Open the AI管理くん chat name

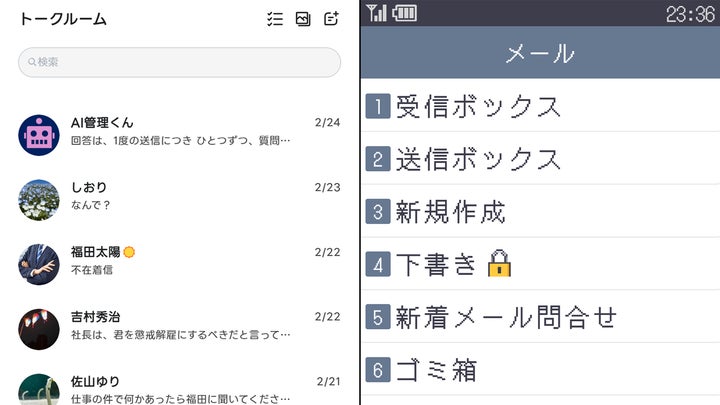[x=102, y=123]
